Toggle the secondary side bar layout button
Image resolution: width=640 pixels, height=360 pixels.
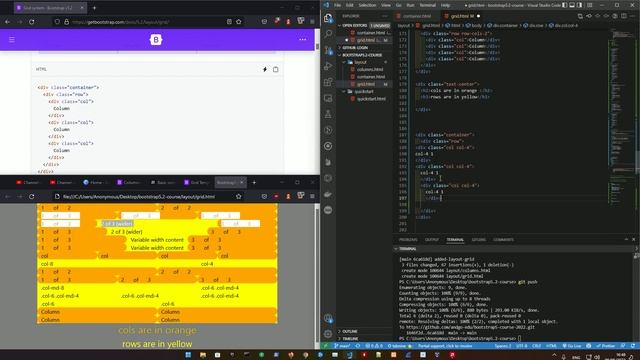[x=580, y=5]
